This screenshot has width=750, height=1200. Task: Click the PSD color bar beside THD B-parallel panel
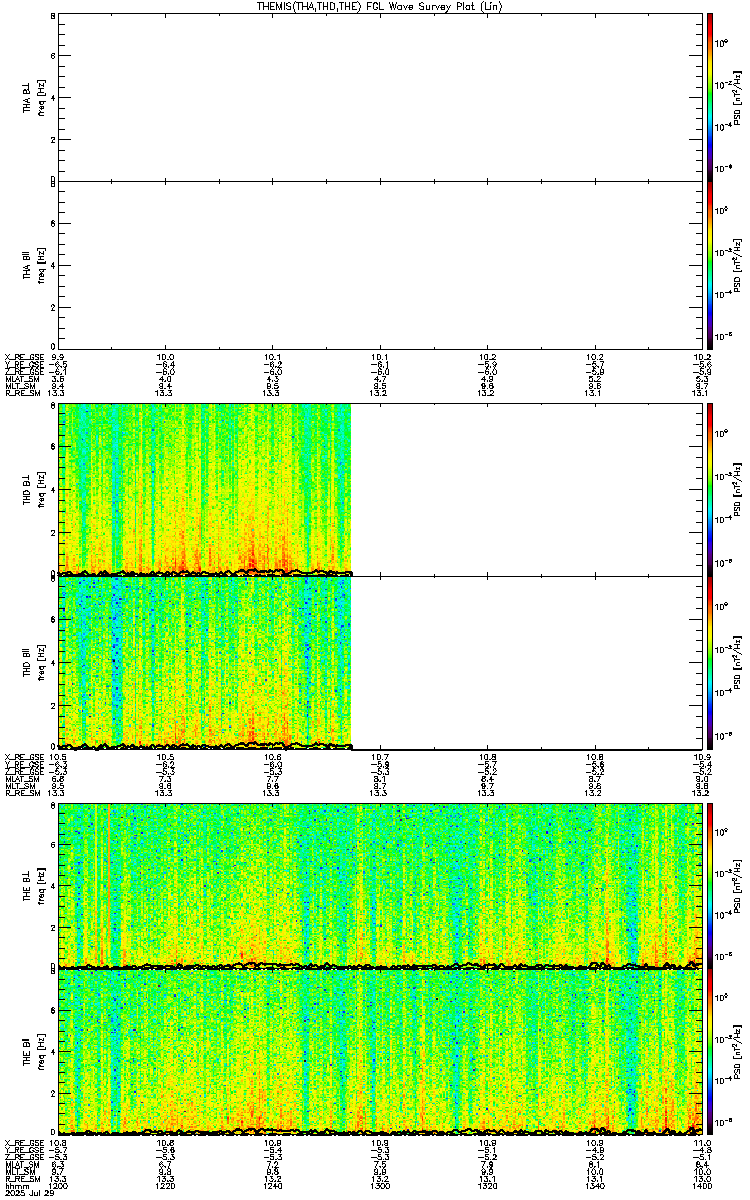709,661
